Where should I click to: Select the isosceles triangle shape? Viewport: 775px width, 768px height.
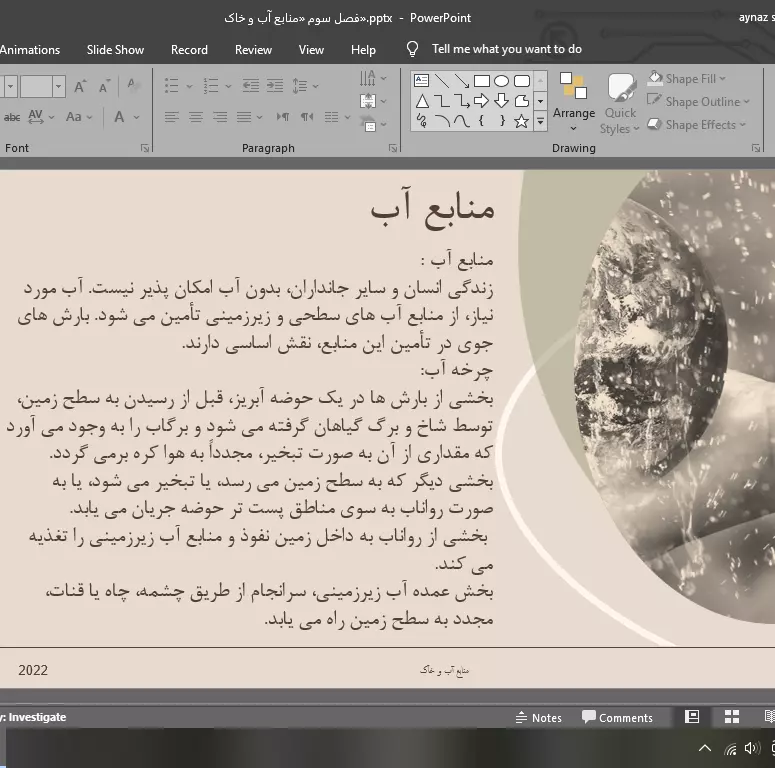click(x=422, y=101)
